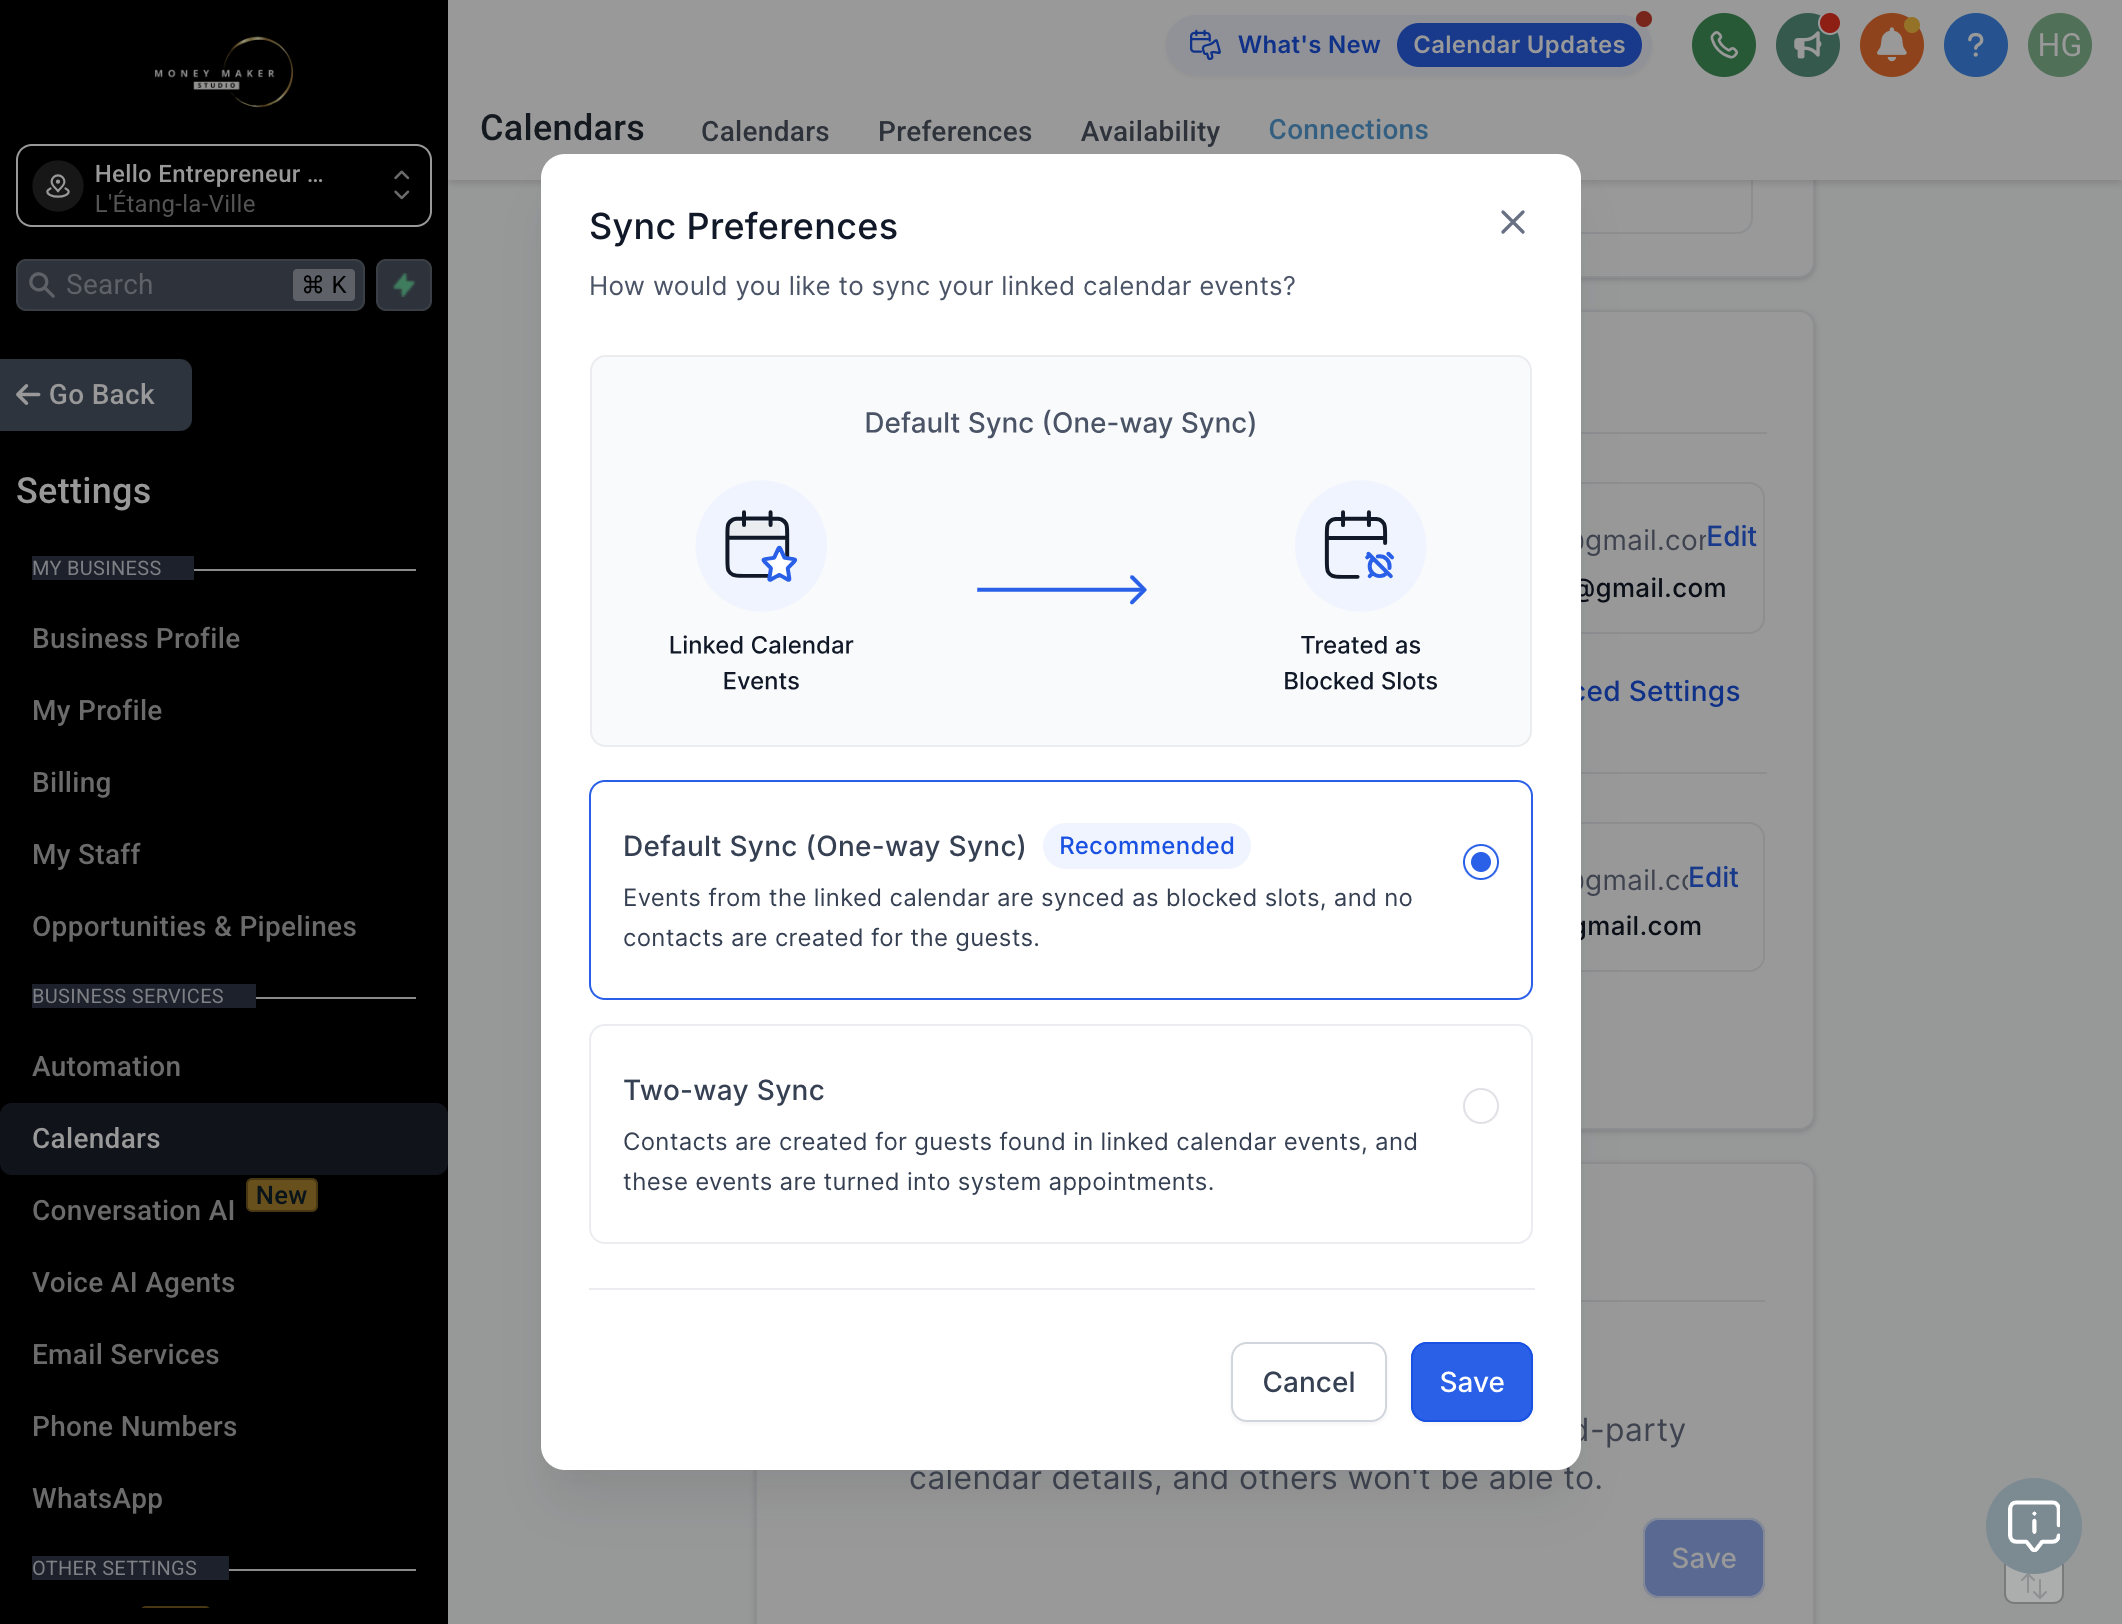Open Business Profile settings
Viewport: 2122px width, 1624px height.
point(136,638)
